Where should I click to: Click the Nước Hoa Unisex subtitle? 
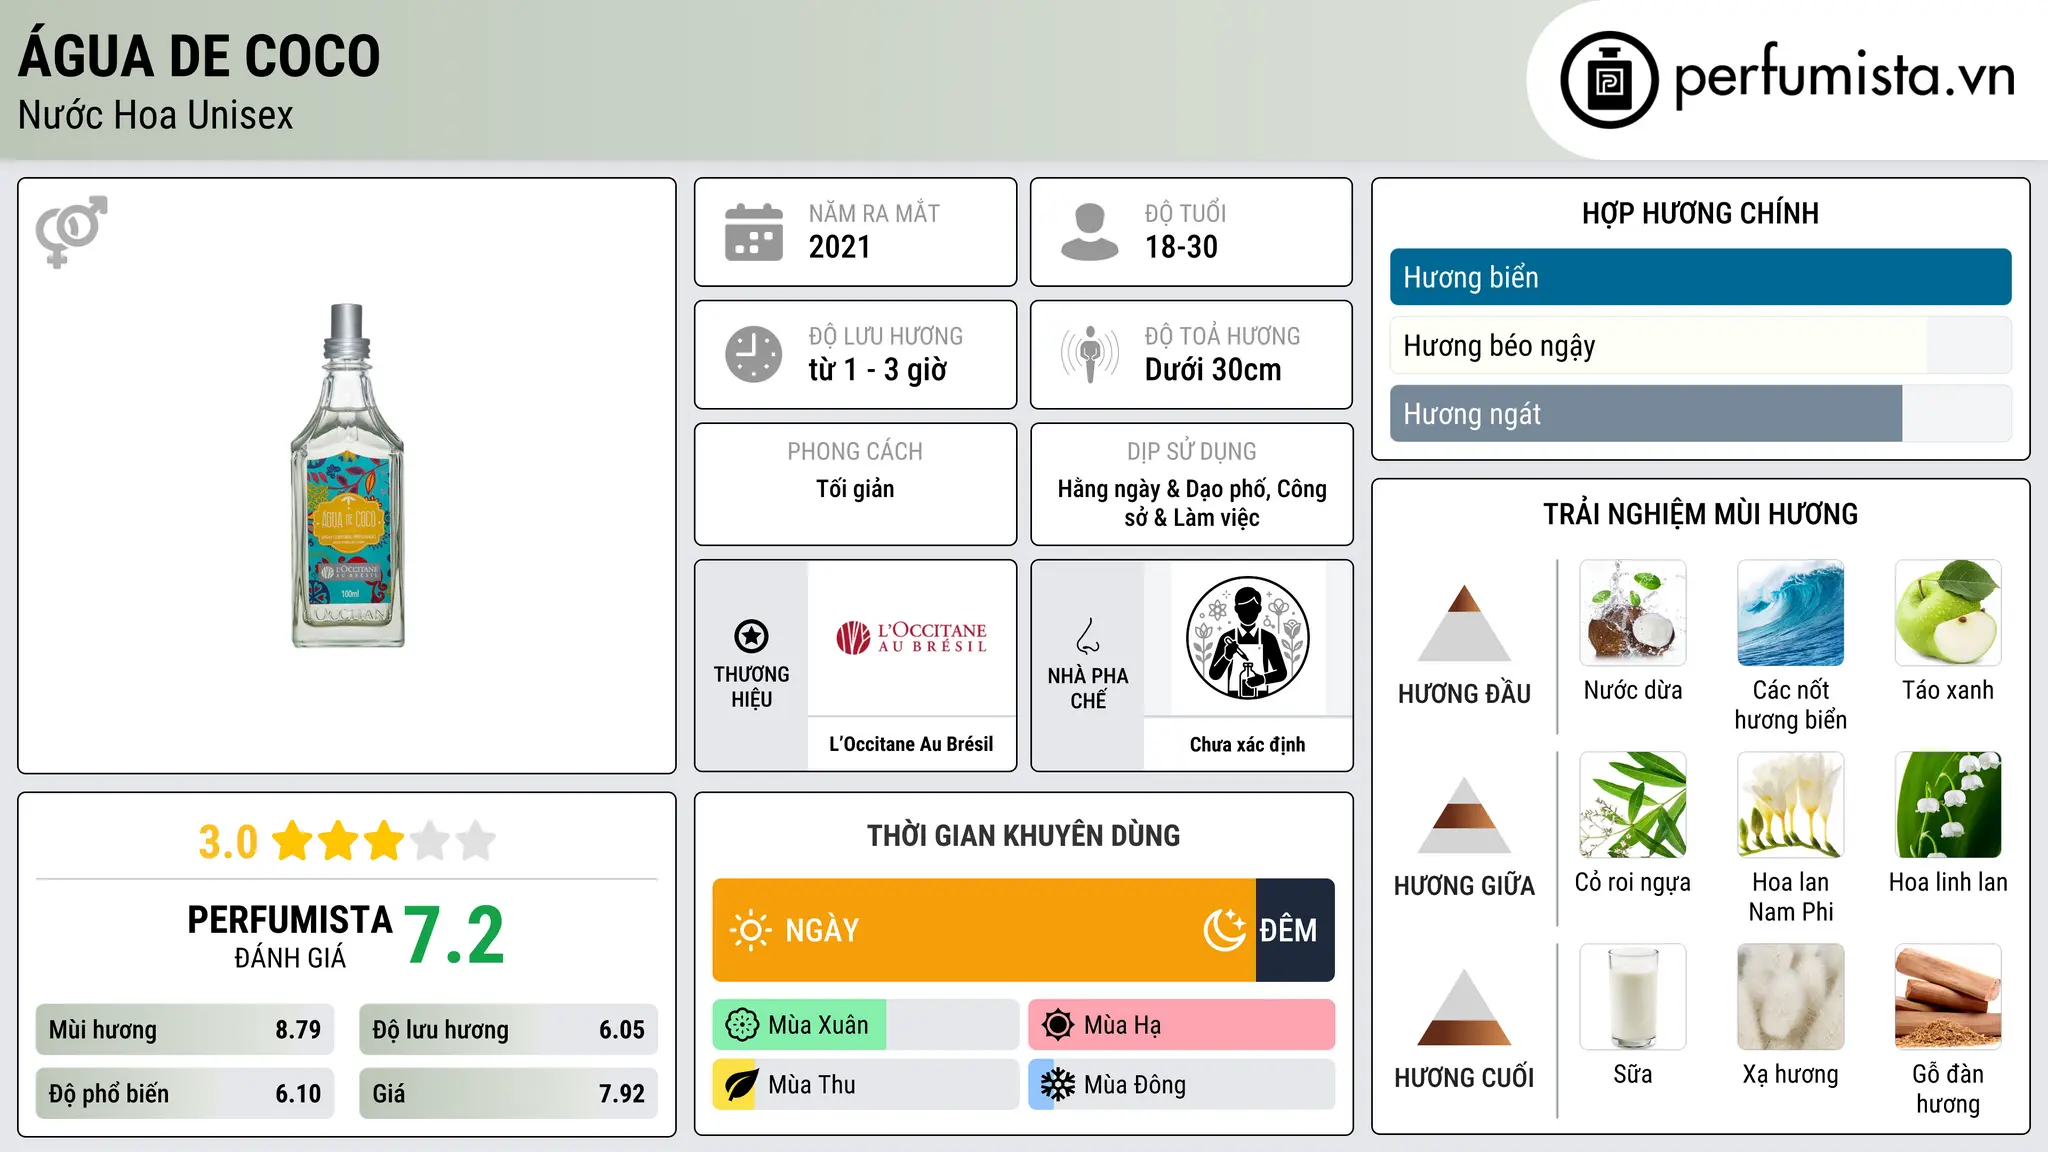pyautogui.click(x=156, y=115)
